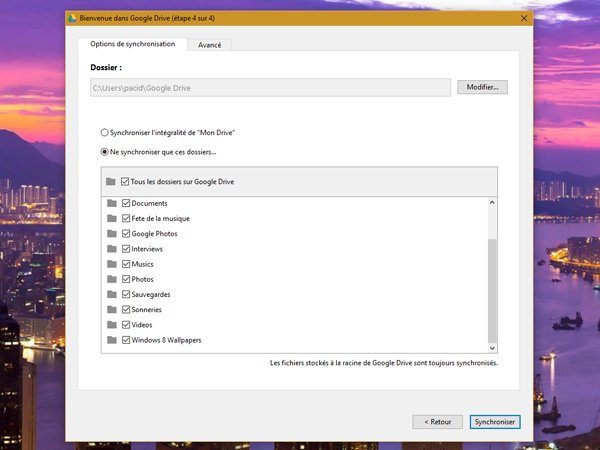Click the Interviews folder icon
Screen dimensions: 600x450
pos(112,249)
